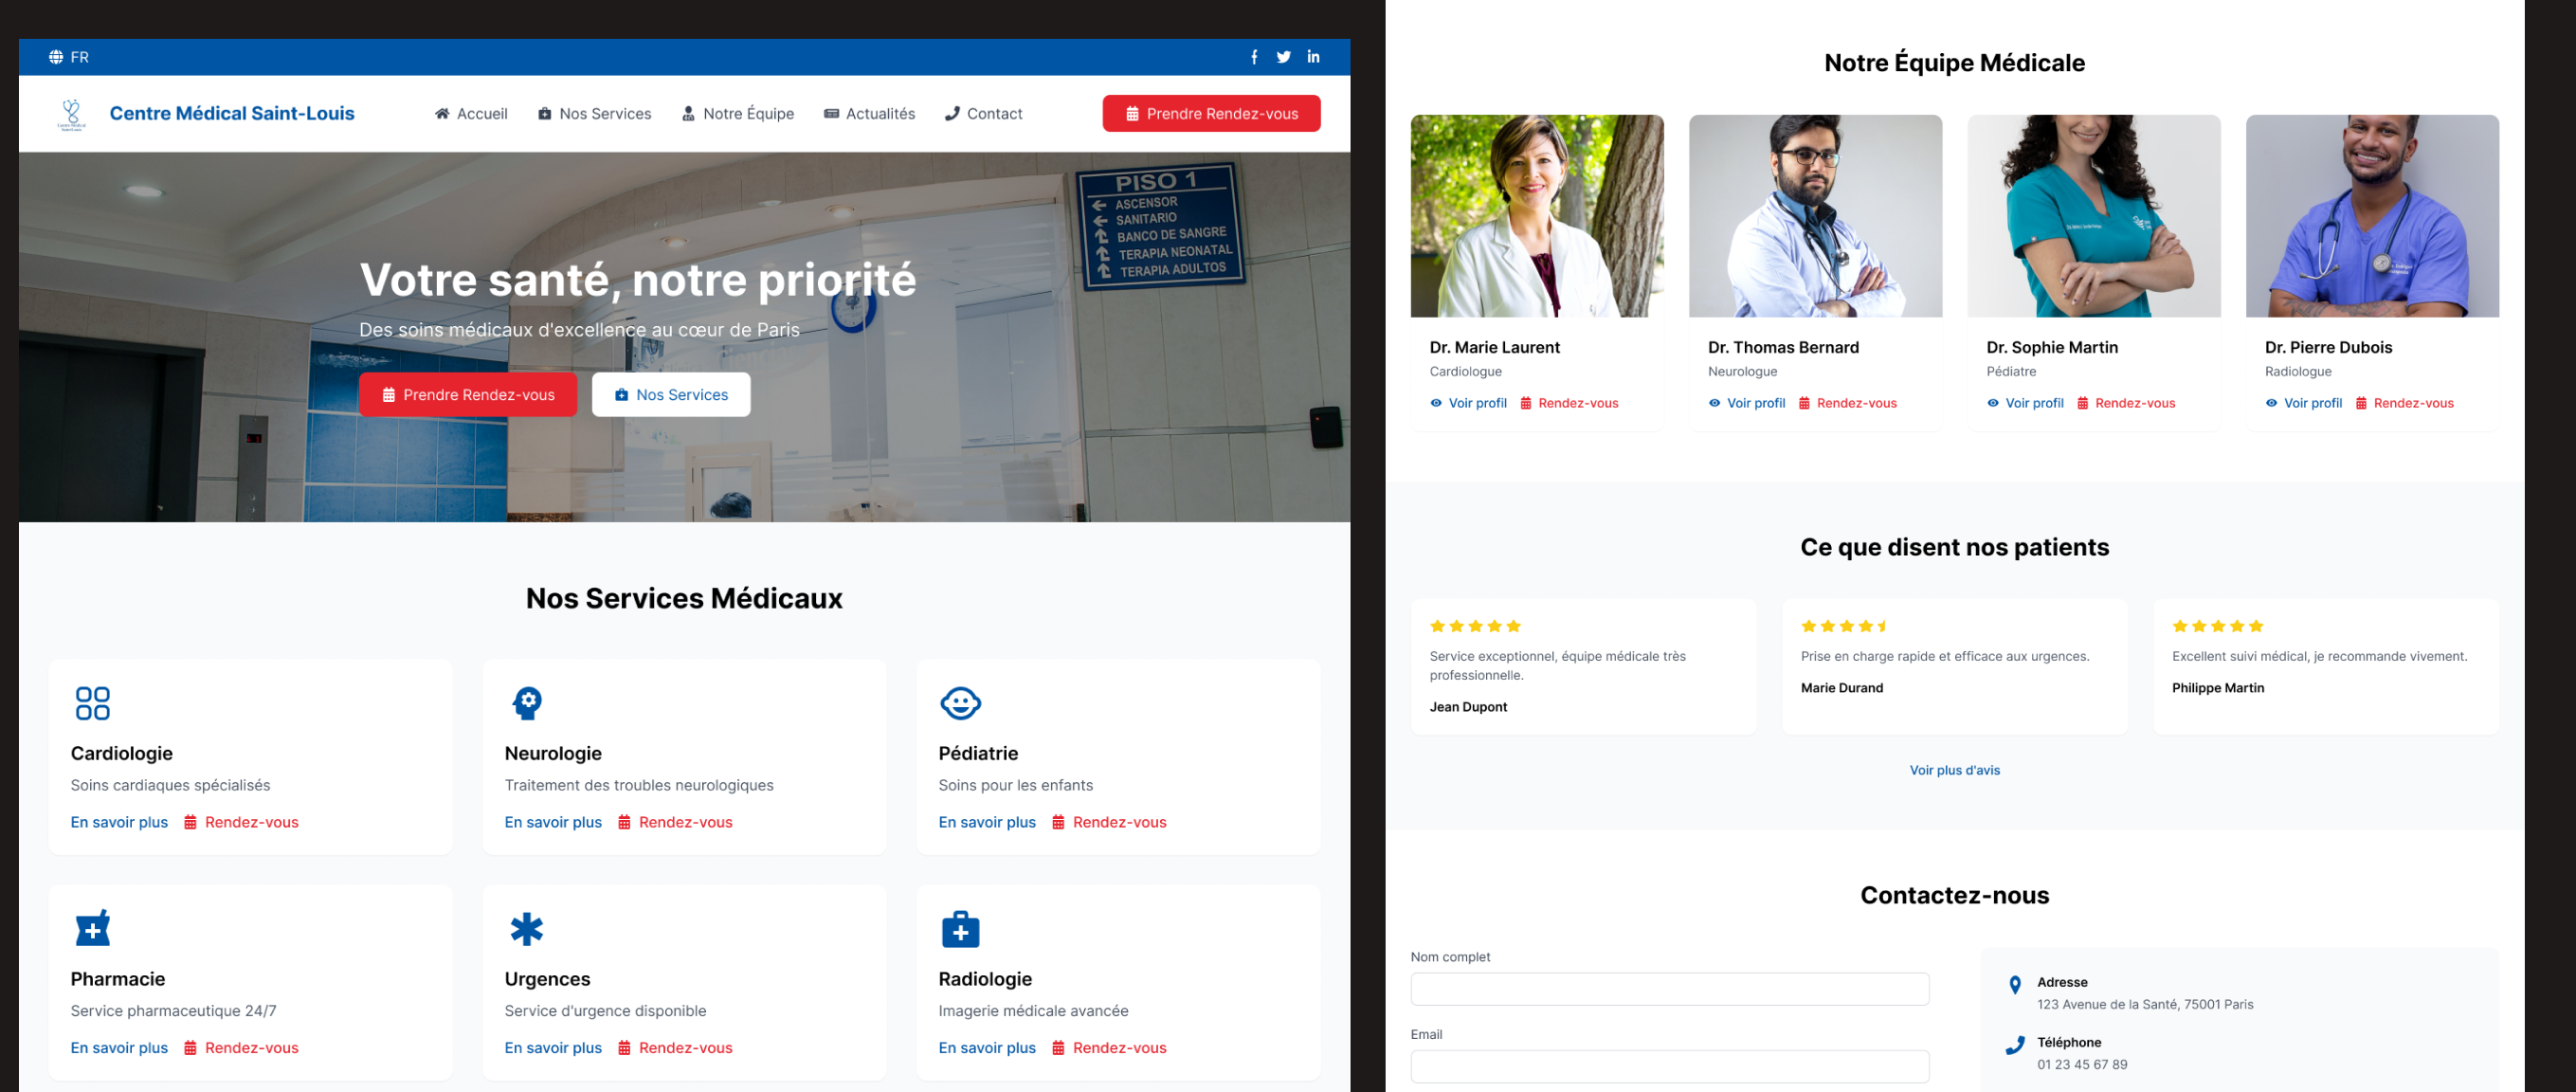Click address text 123 Avenue de la Santé
This screenshot has height=1092, width=2576.
(x=2145, y=1004)
